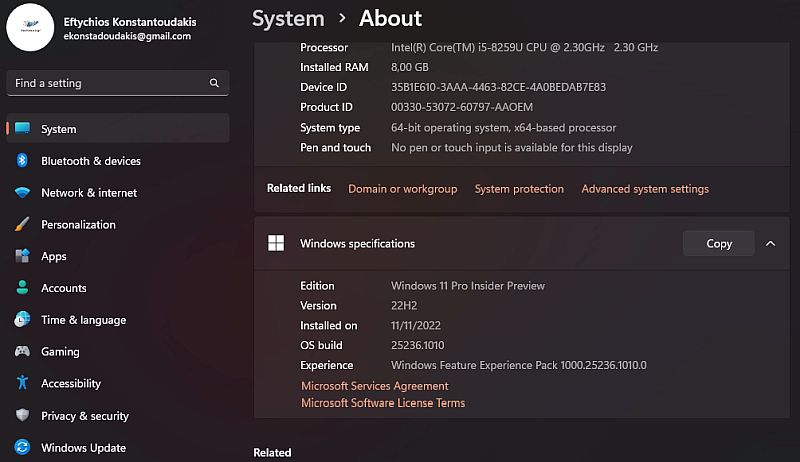This screenshot has height=462, width=800.
Task: Click the Windows Feature Experience Pack value
Action: pos(518,365)
